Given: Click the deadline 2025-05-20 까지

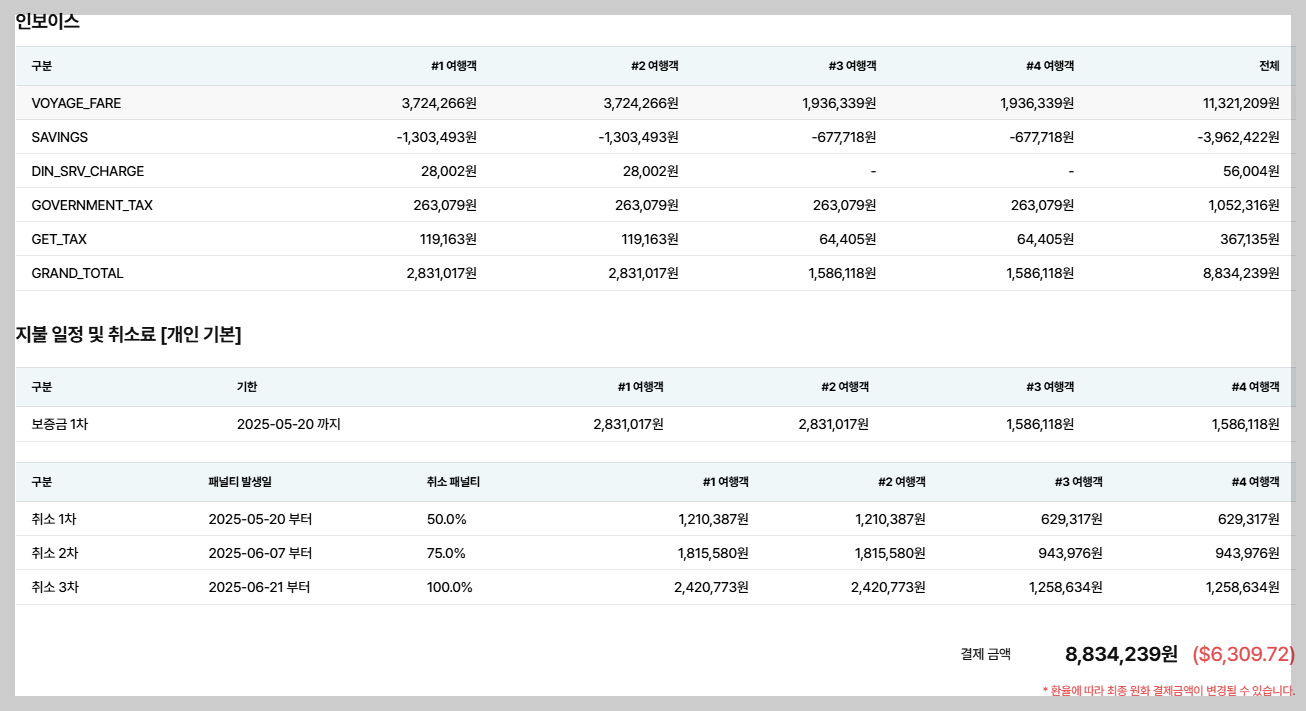Looking at the screenshot, I should [x=289, y=424].
